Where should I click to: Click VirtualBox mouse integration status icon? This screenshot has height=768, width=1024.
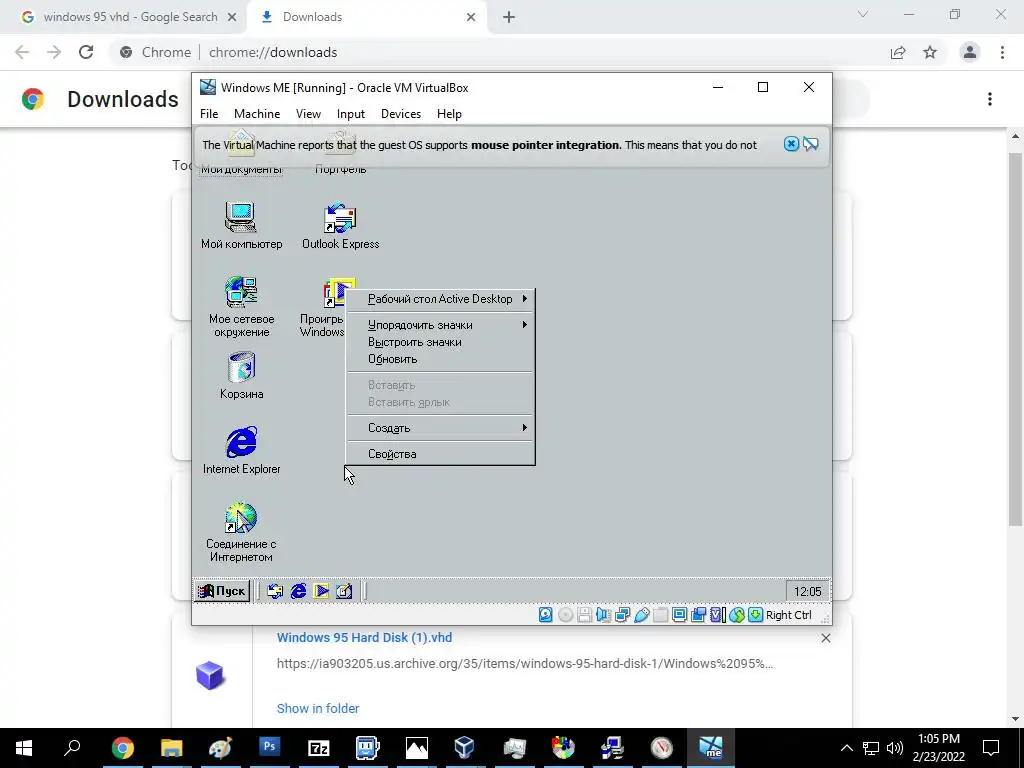click(x=737, y=615)
